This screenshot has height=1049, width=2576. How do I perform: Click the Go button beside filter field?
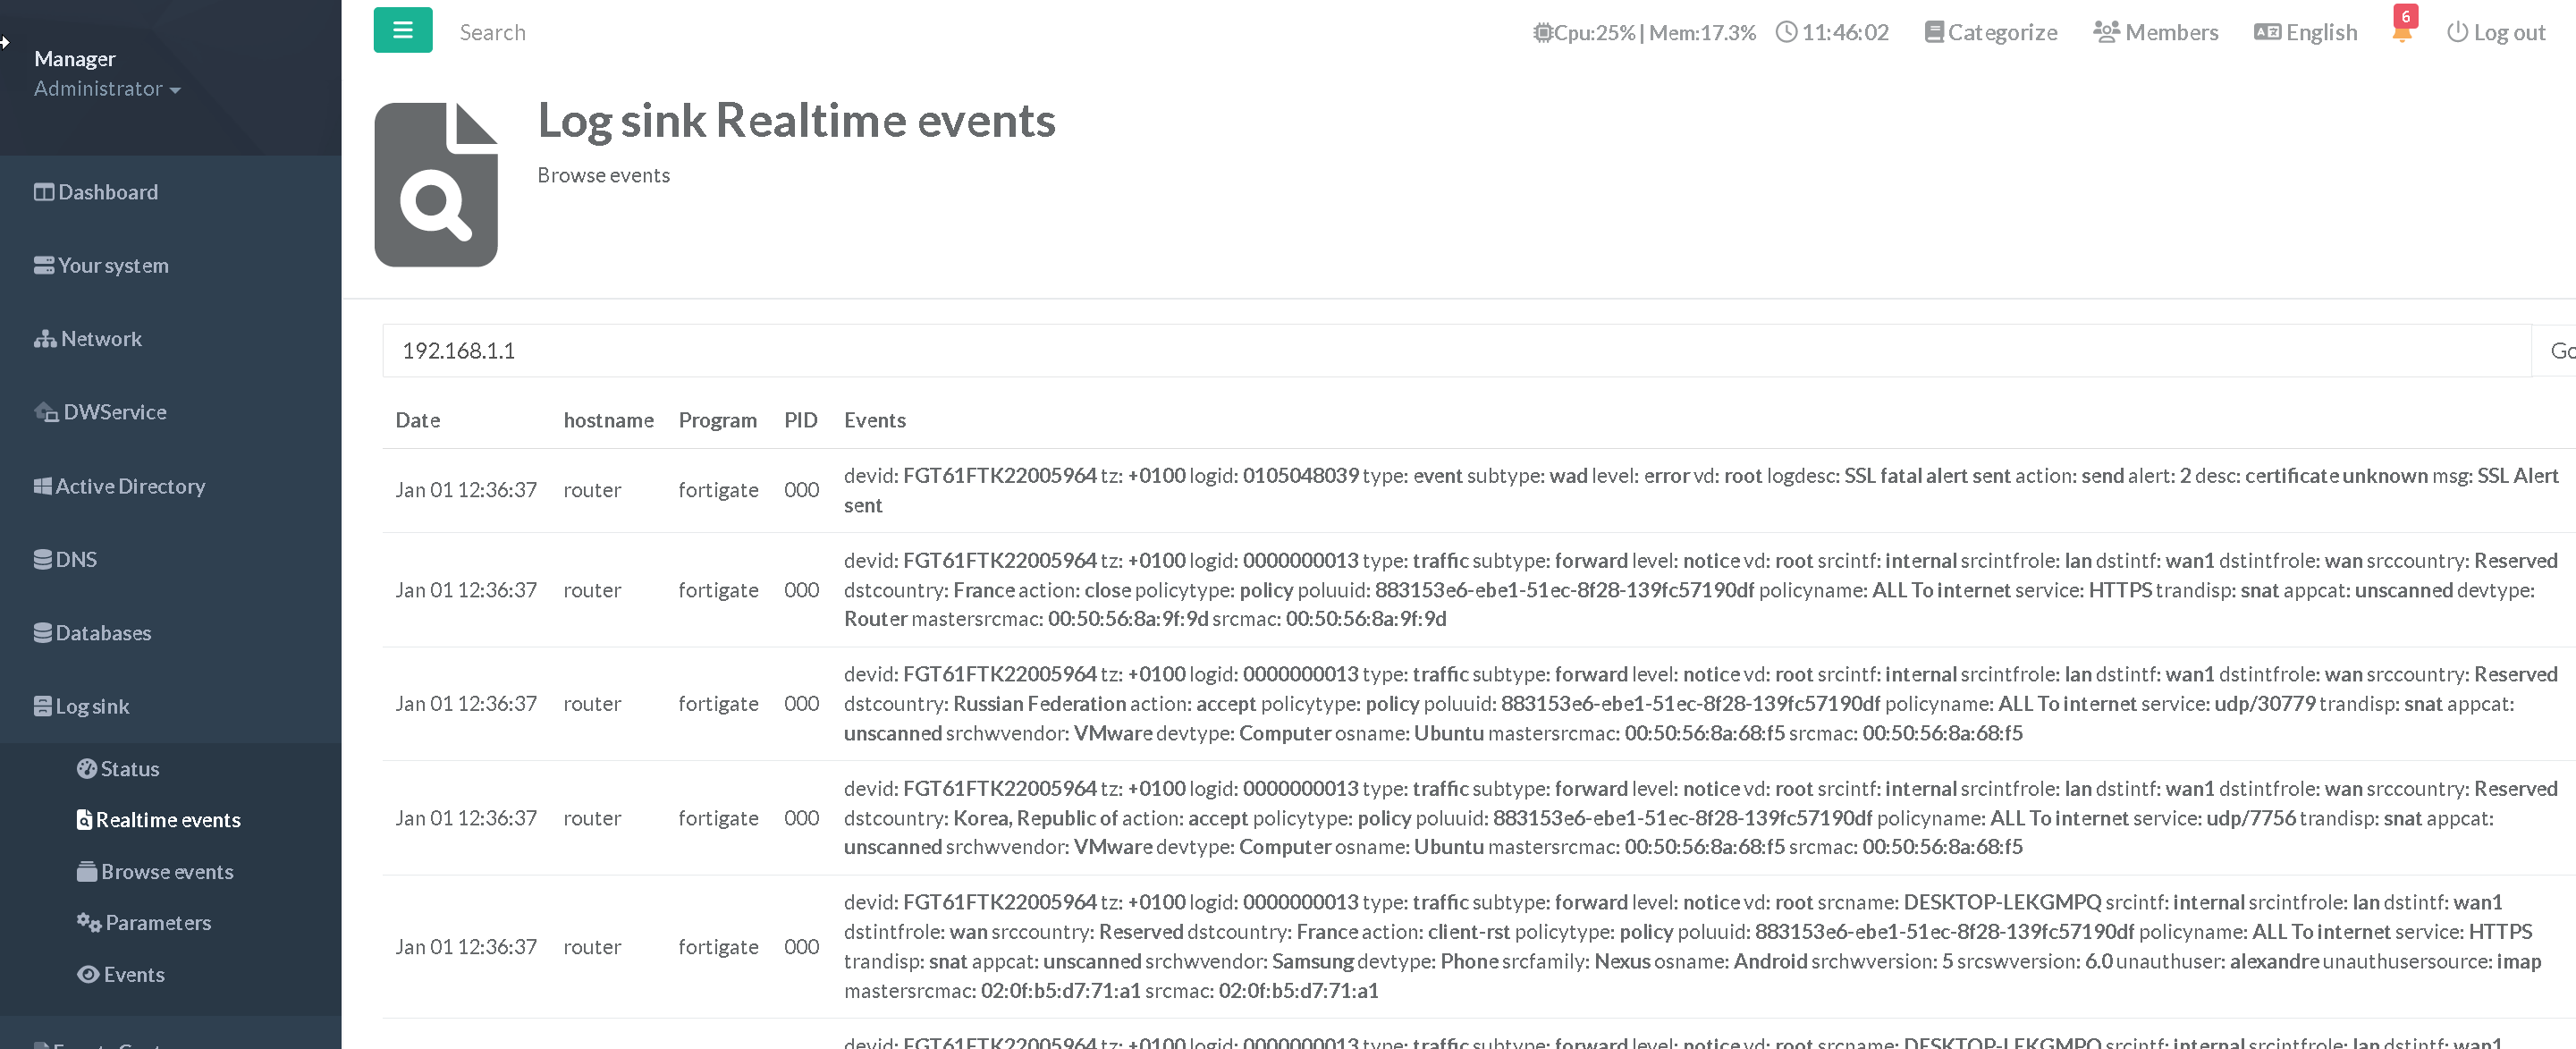[2557, 350]
